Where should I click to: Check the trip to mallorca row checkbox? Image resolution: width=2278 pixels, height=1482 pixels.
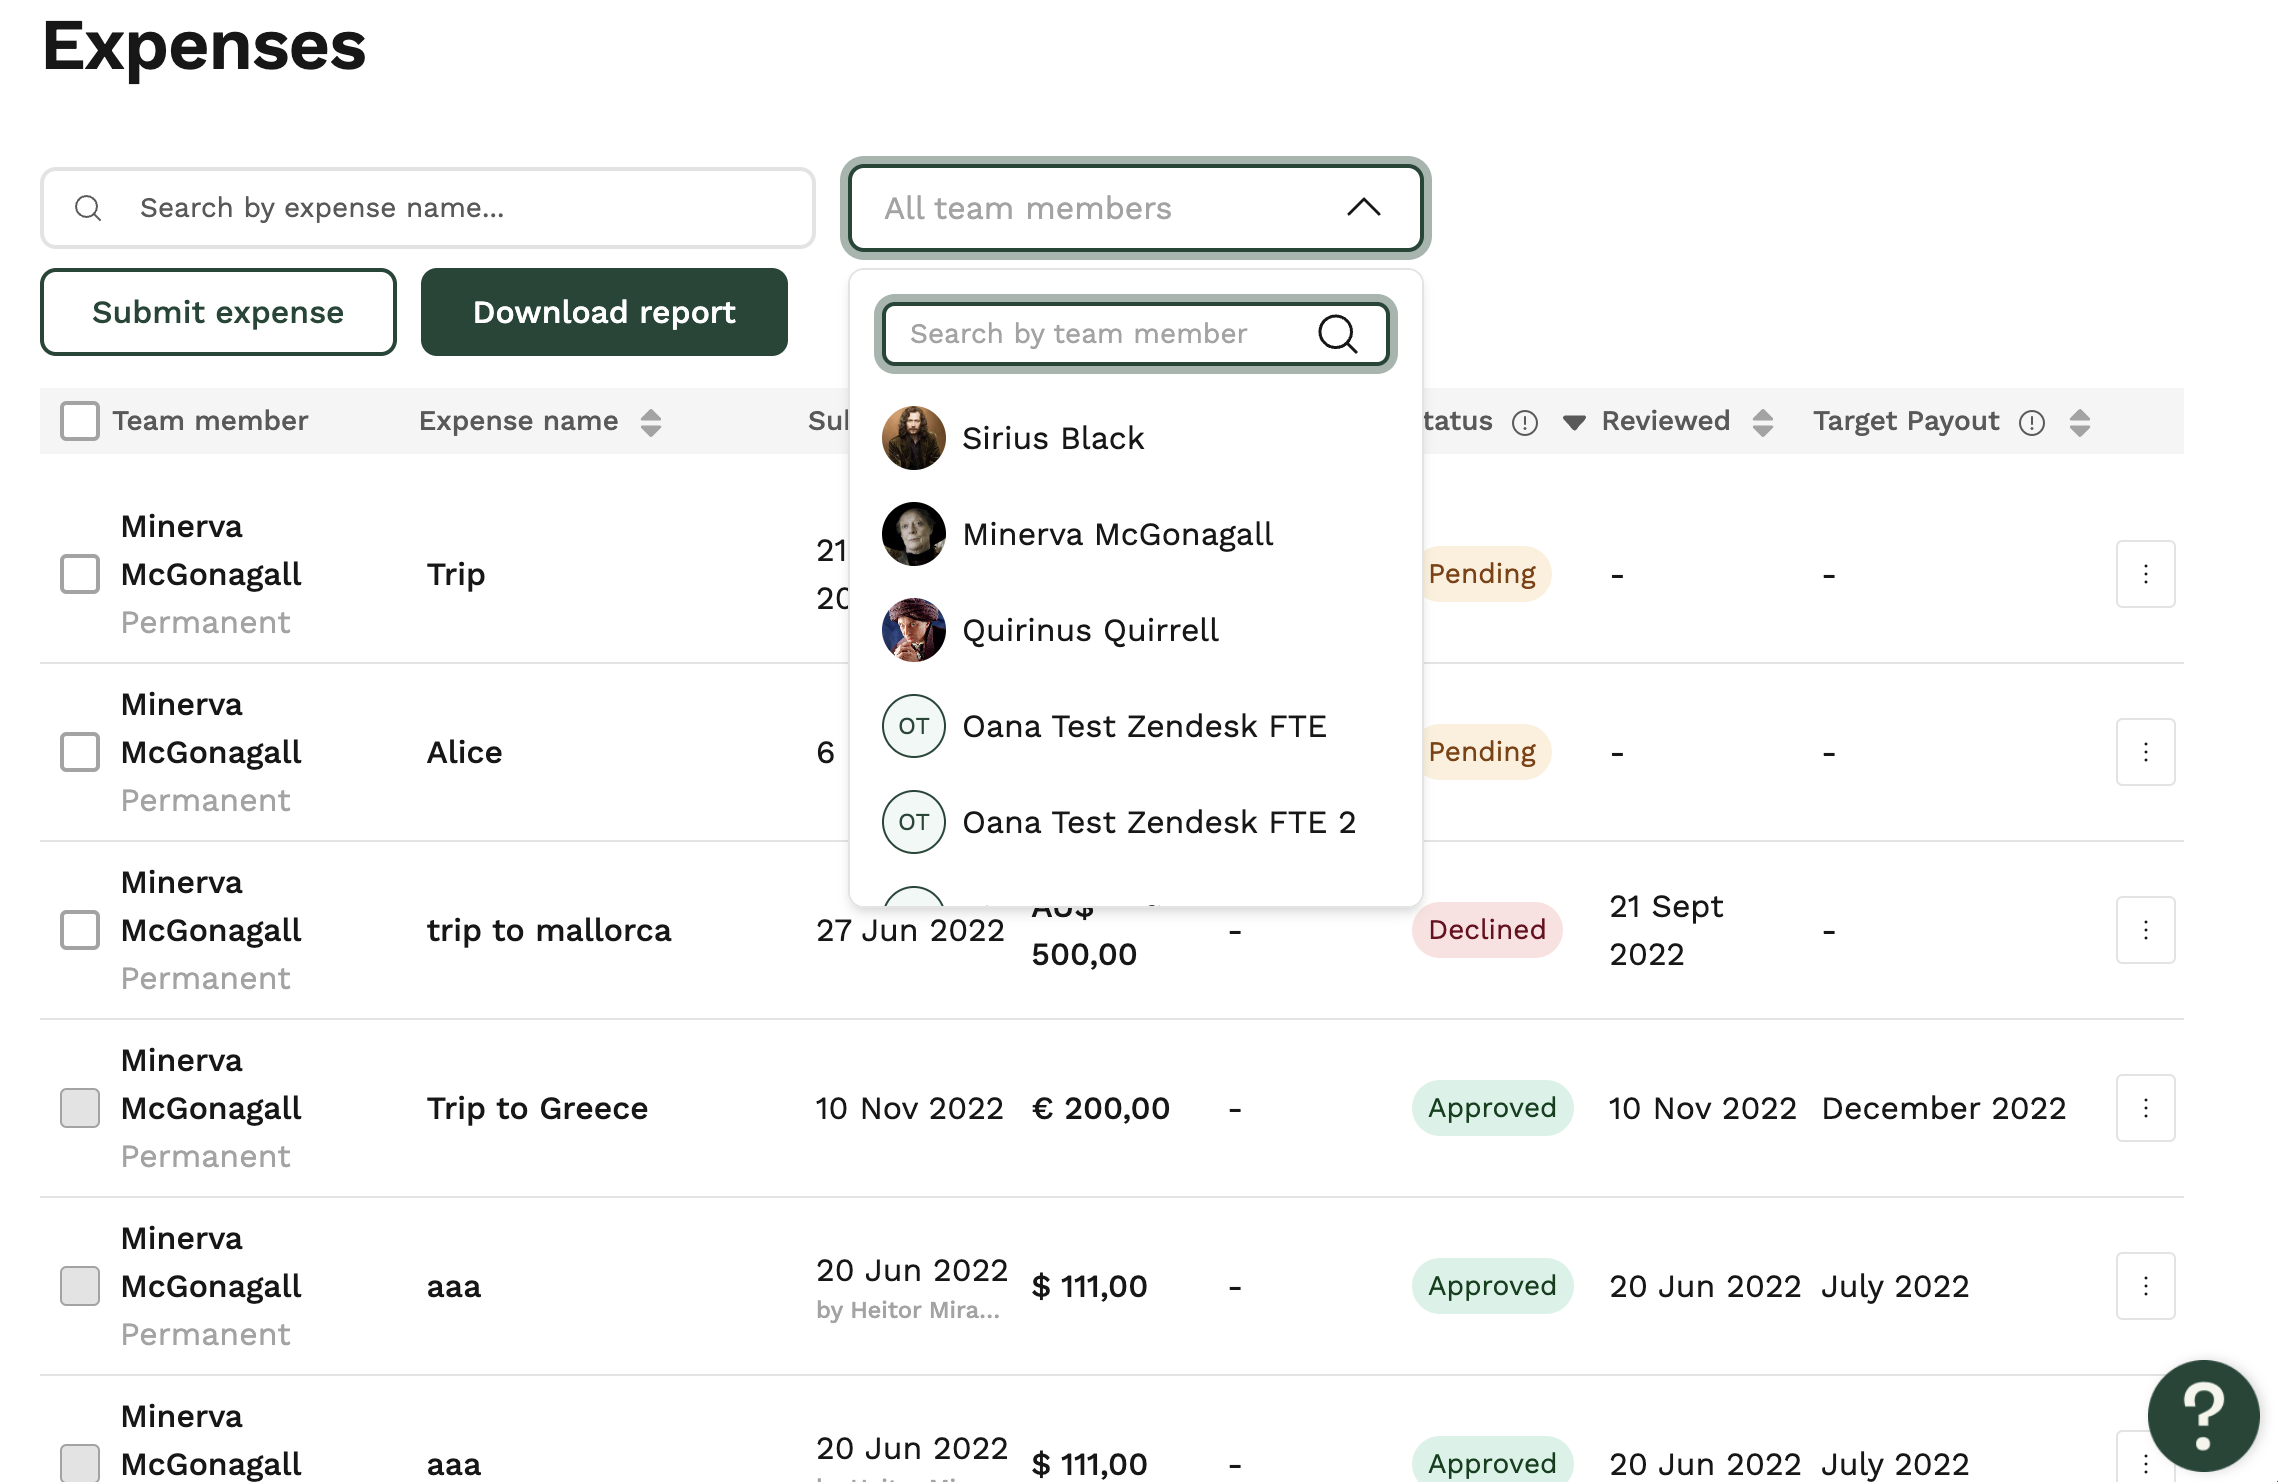pyautogui.click(x=80, y=930)
